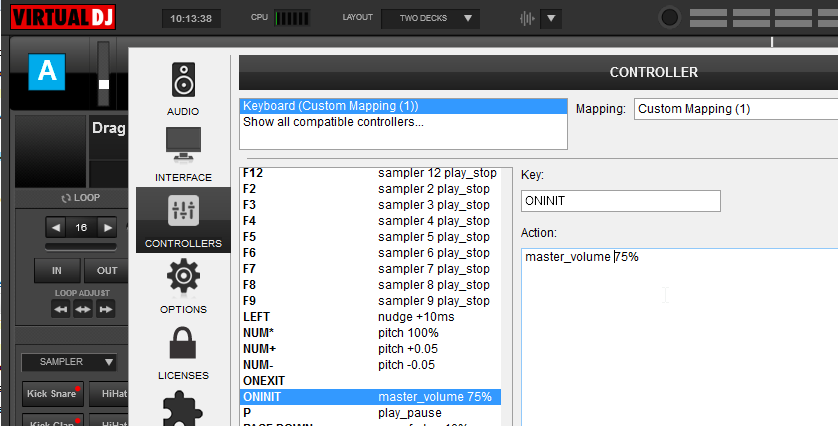Select the P play_pause row

coord(370,413)
